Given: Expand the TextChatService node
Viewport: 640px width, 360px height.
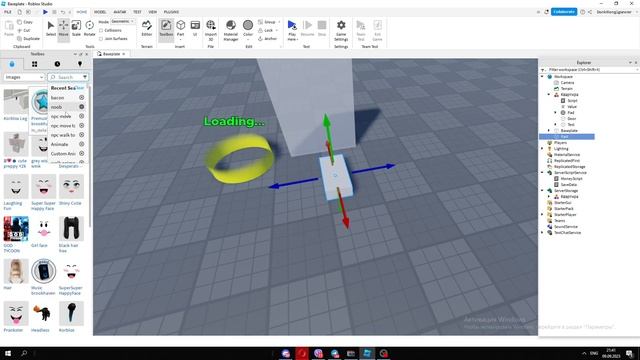Looking at the screenshot, I should click(542, 233).
